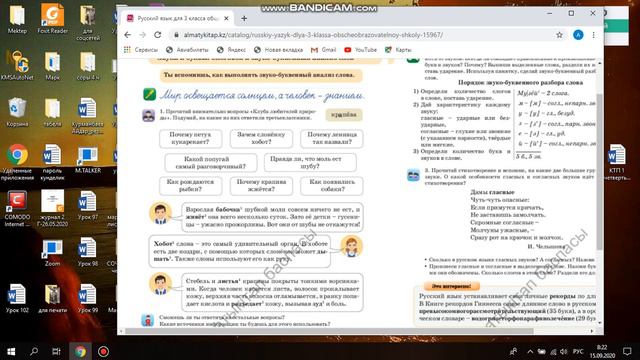Open the Chrome profile avatar
The width and height of the screenshot is (640, 360).
pos(578,35)
